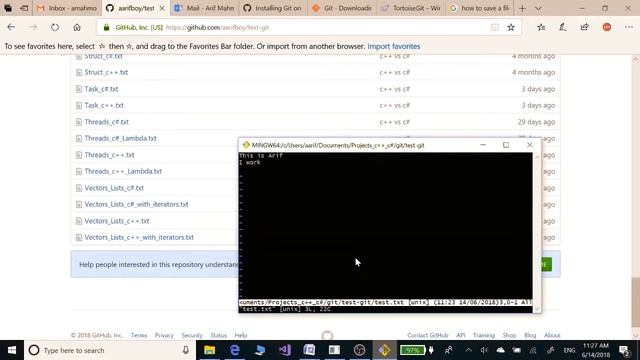Open the Threads_c++_Lambda.txt file
Viewport: 640px width, 360px height.
point(123,171)
